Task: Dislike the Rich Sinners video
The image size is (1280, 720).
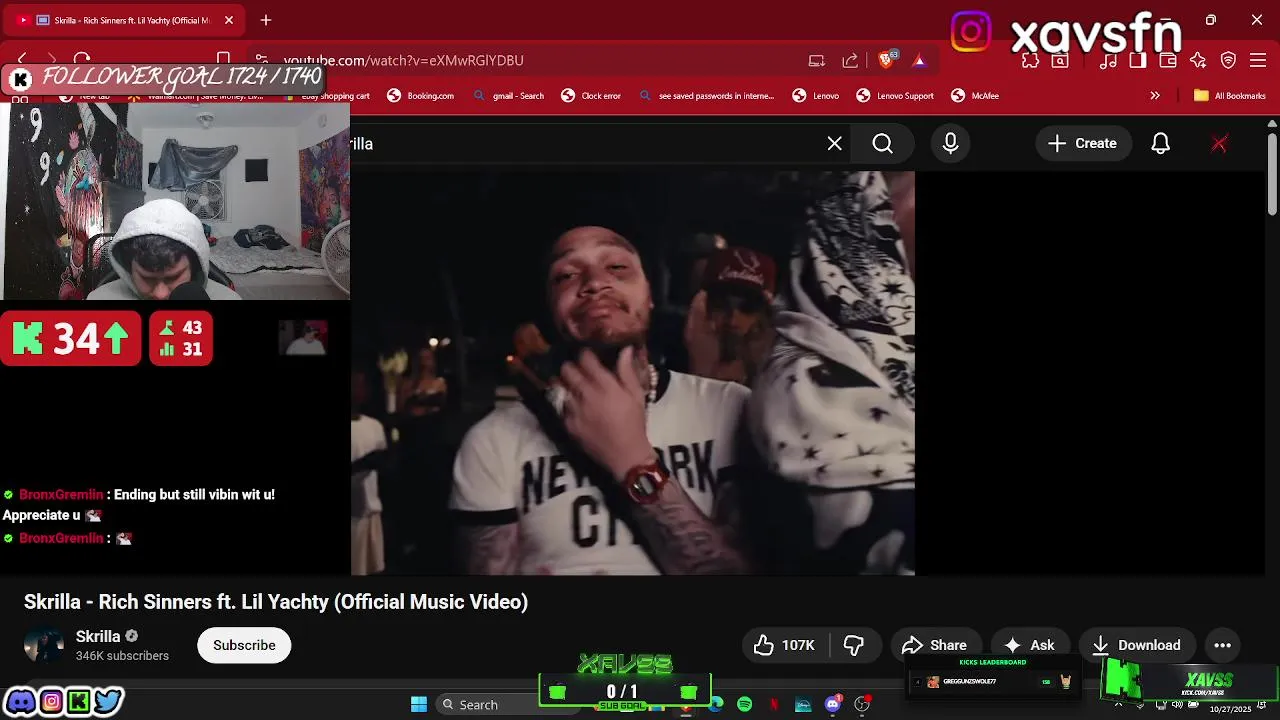Action: tap(854, 645)
